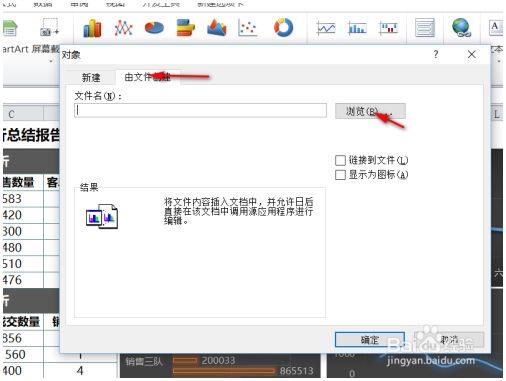Viewport: 506px width, 381px height.
Task: Insert a pie chart
Action: pyautogui.click(x=154, y=28)
